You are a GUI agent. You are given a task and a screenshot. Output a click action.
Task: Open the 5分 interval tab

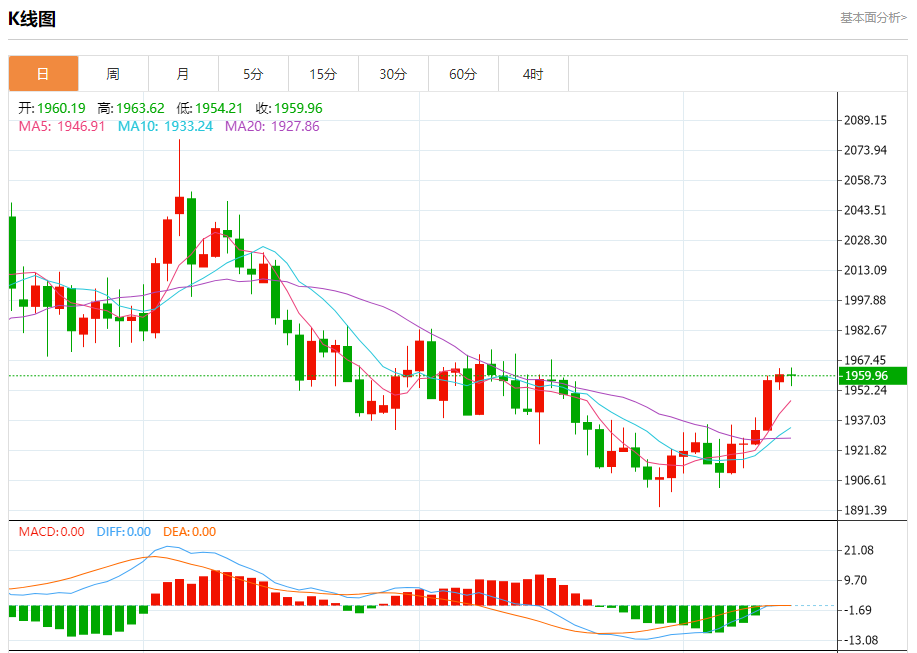[x=253, y=74]
